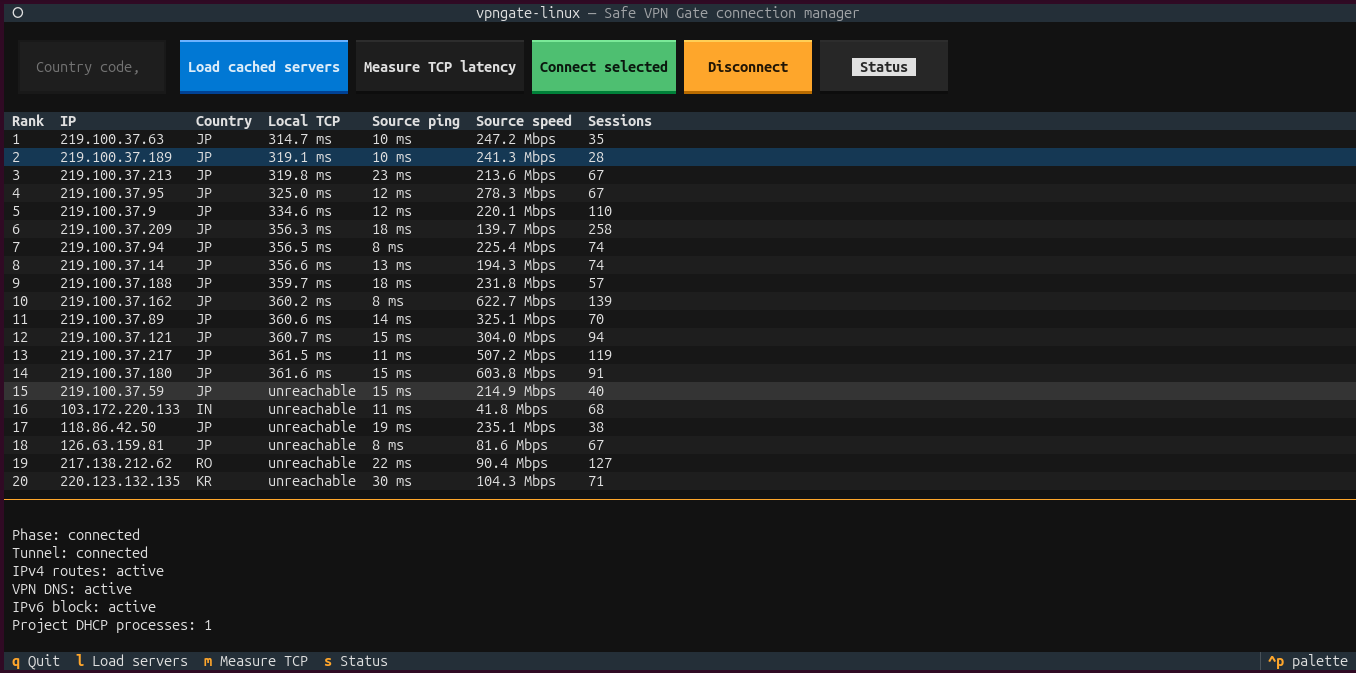Click the Rank column header
The height and width of the screenshot is (673, 1356).
click(28, 121)
